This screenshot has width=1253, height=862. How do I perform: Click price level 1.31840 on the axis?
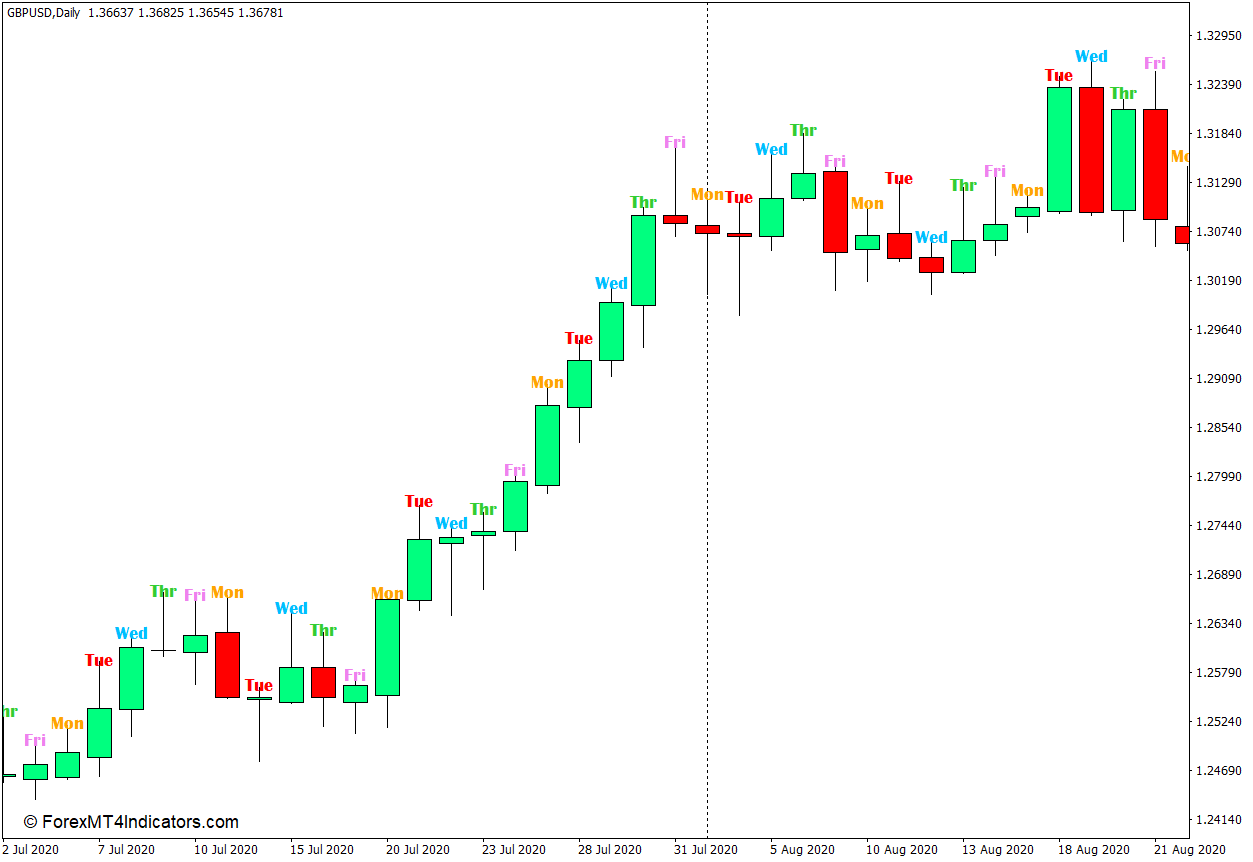click(1218, 134)
